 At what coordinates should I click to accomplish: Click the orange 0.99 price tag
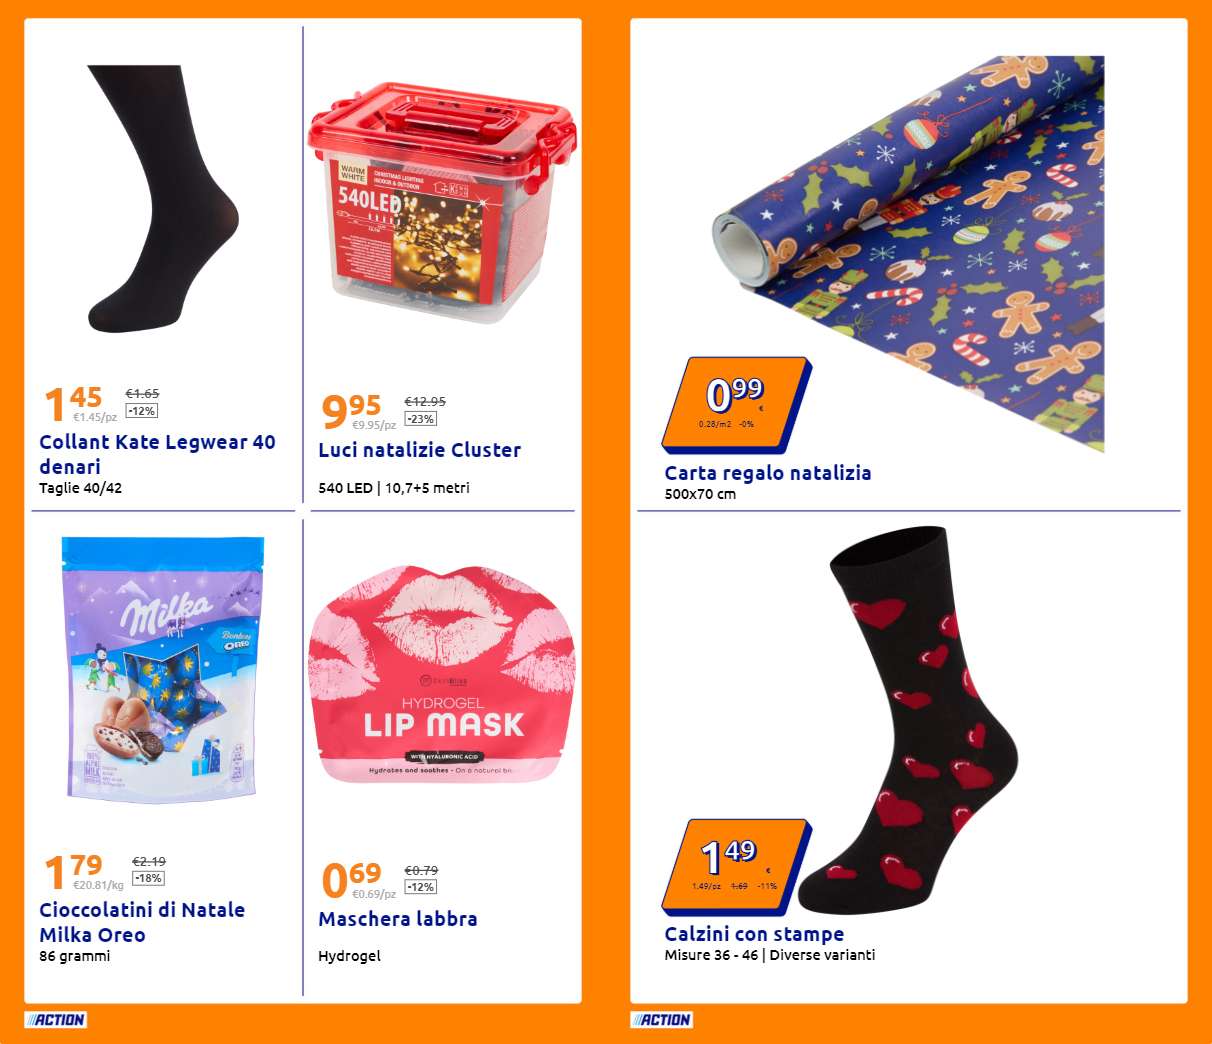point(736,404)
